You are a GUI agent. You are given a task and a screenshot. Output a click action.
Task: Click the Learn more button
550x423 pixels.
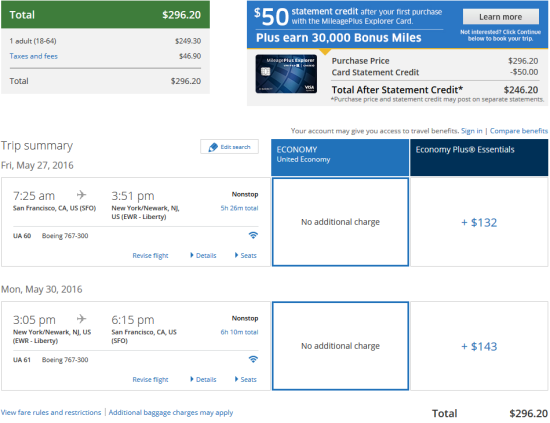tap(501, 17)
